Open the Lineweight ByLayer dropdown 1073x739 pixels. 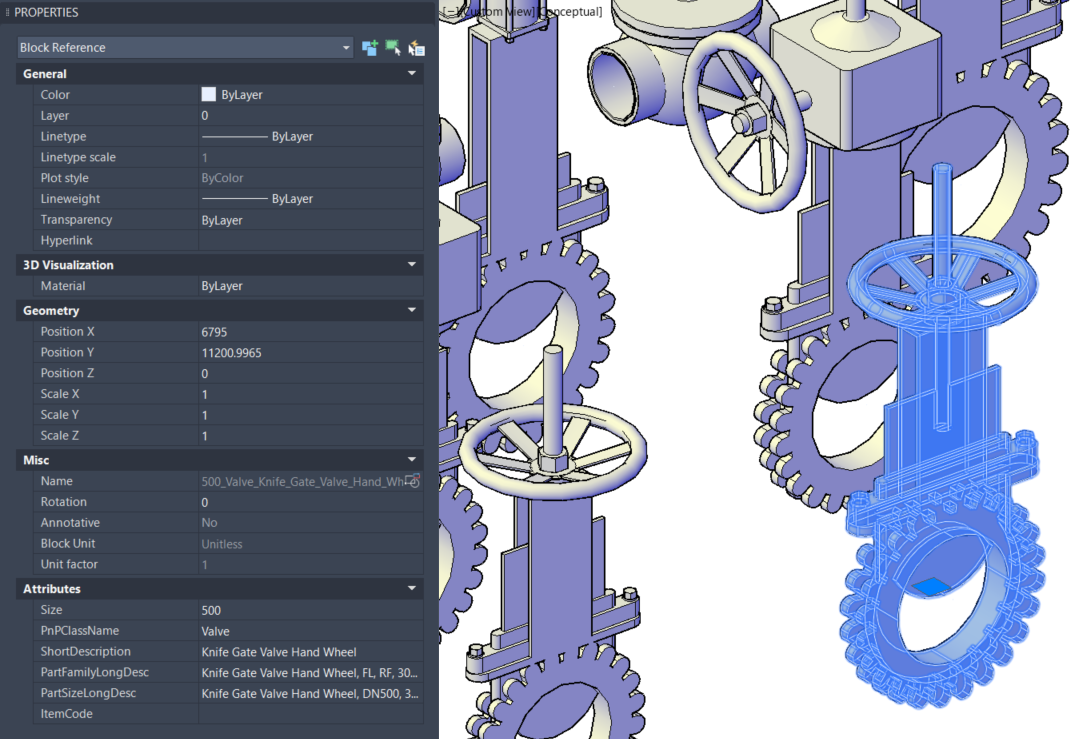(x=311, y=198)
